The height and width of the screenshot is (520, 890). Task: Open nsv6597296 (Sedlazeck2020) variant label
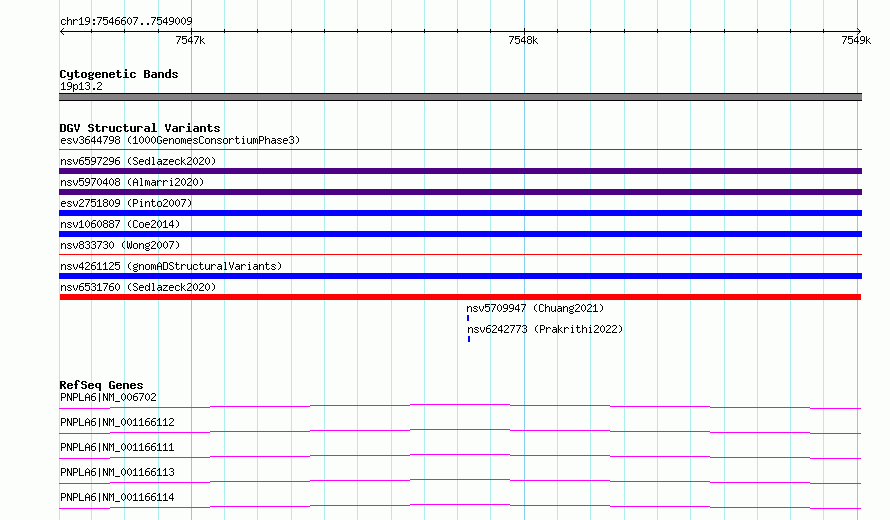[x=138, y=161]
